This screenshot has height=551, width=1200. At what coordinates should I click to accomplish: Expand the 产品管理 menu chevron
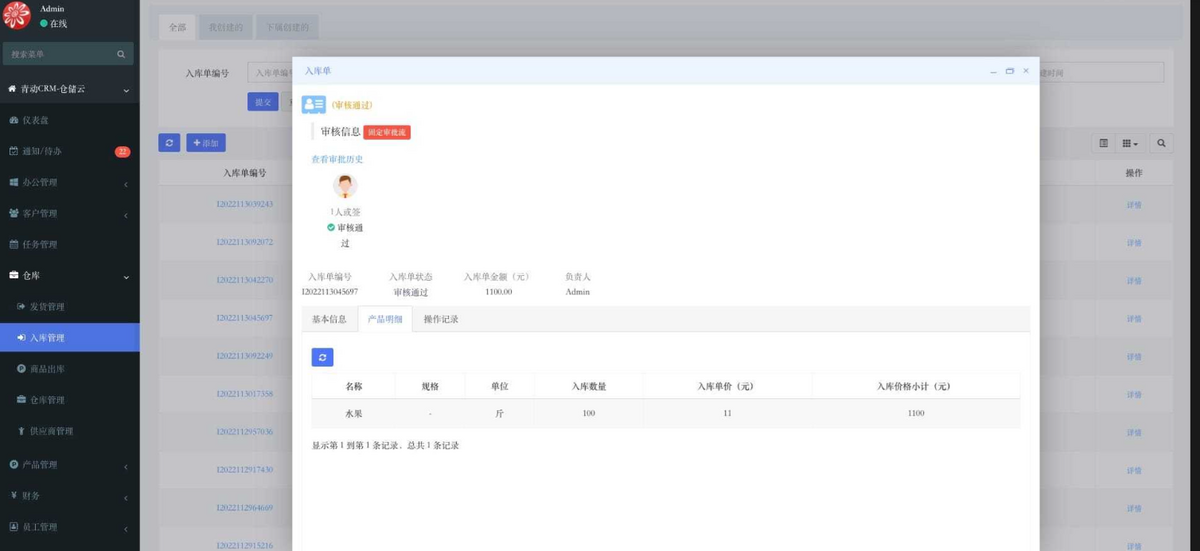click(x=126, y=465)
